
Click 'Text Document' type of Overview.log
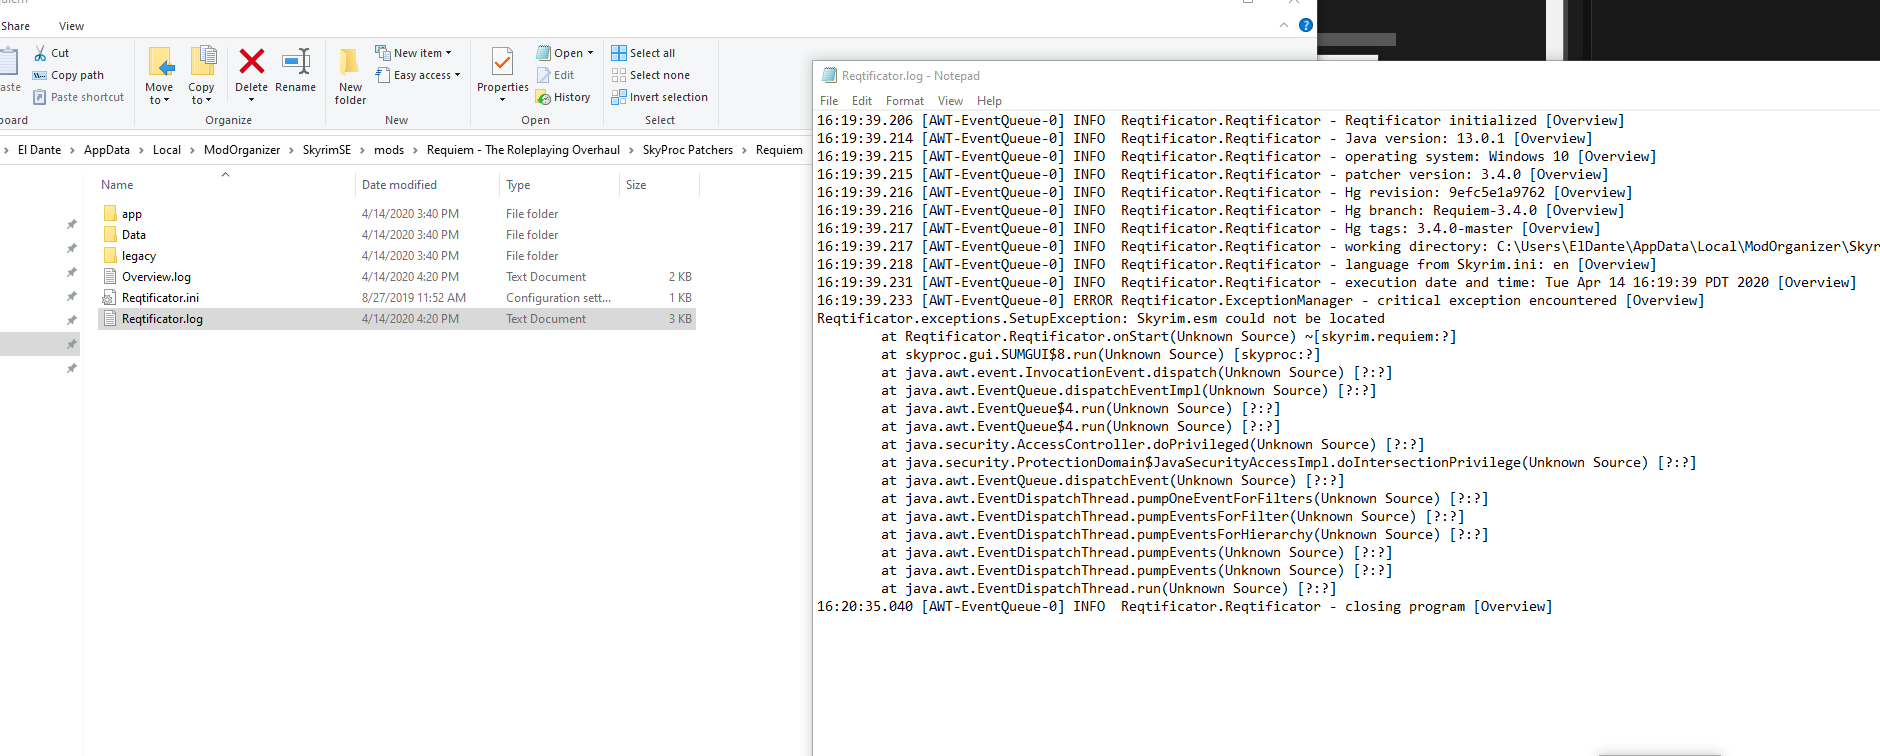point(546,277)
